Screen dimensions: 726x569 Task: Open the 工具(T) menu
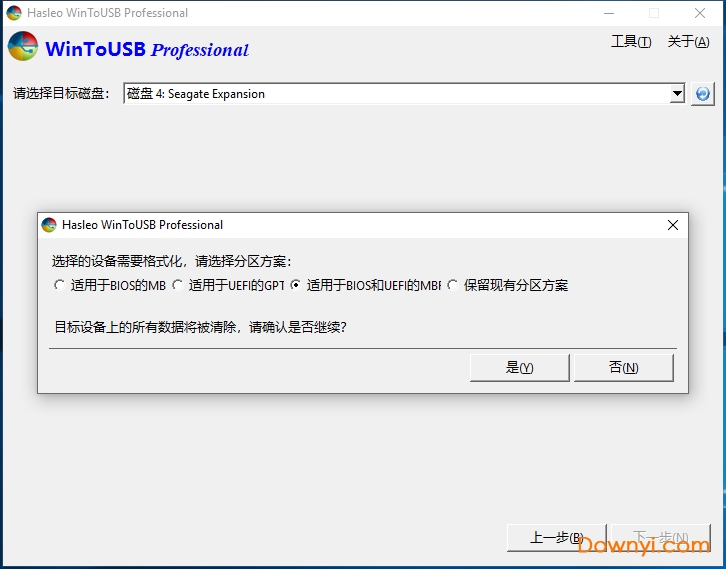pos(631,42)
